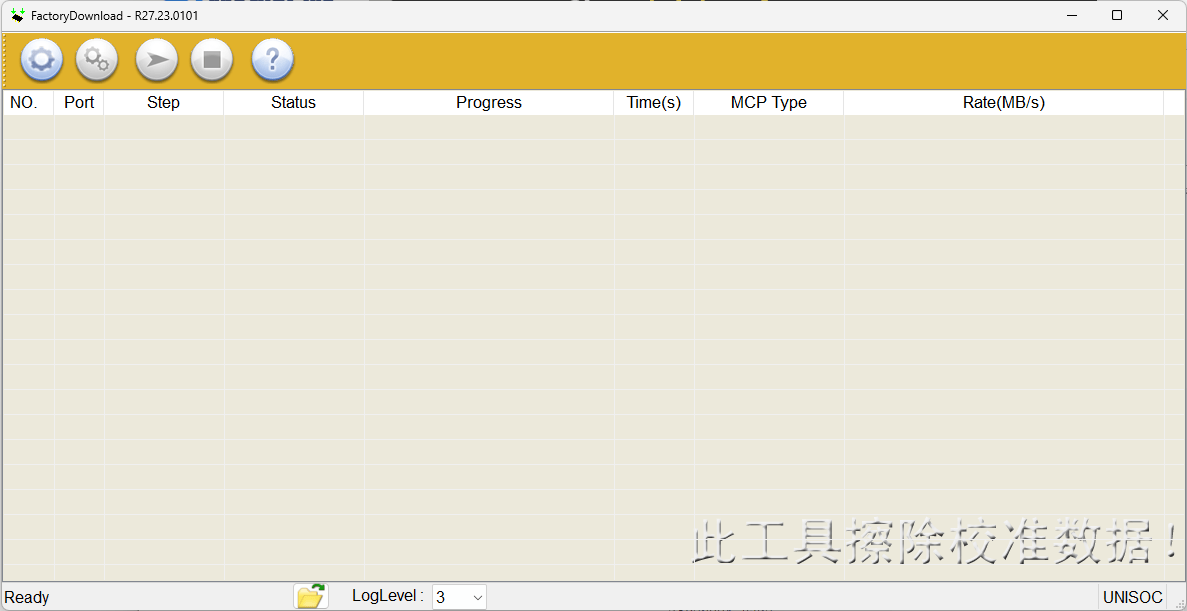Stop the download using the stop square icon
Image resolution: width=1187 pixels, height=611 pixels.
[x=211, y=60]
